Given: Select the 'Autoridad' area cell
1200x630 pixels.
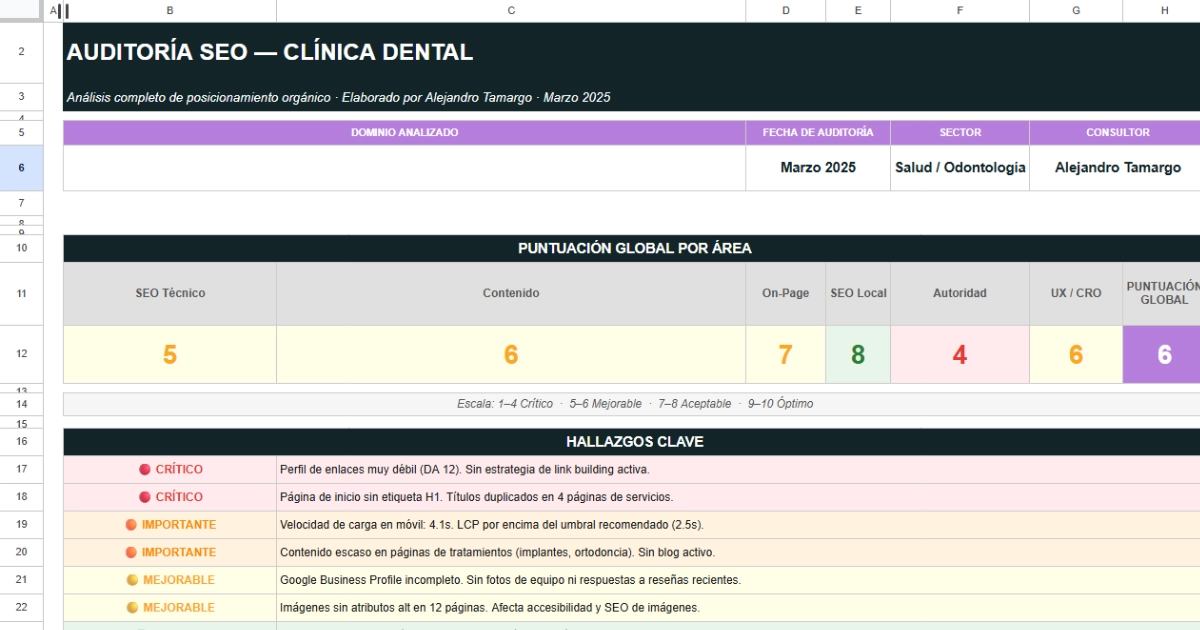Looking at the screenshot, I should click(960, 293).
